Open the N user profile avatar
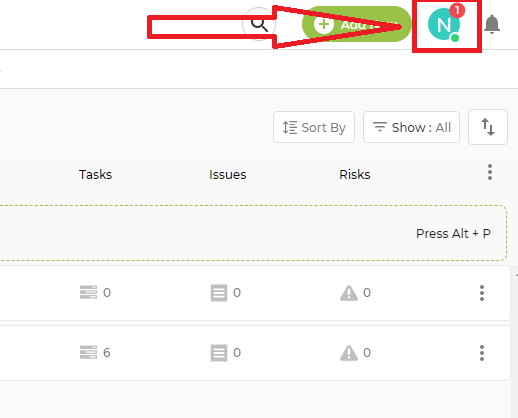The width and height of the screenshot is (518, 418). pos(444,24)
